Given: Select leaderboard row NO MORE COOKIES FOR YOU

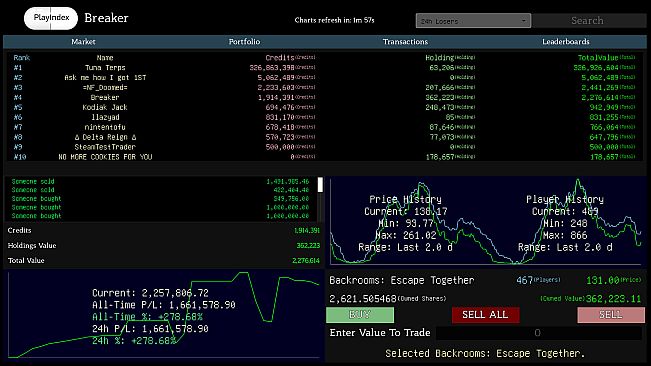Looking at the screenshot, I should tap(325, 157).
